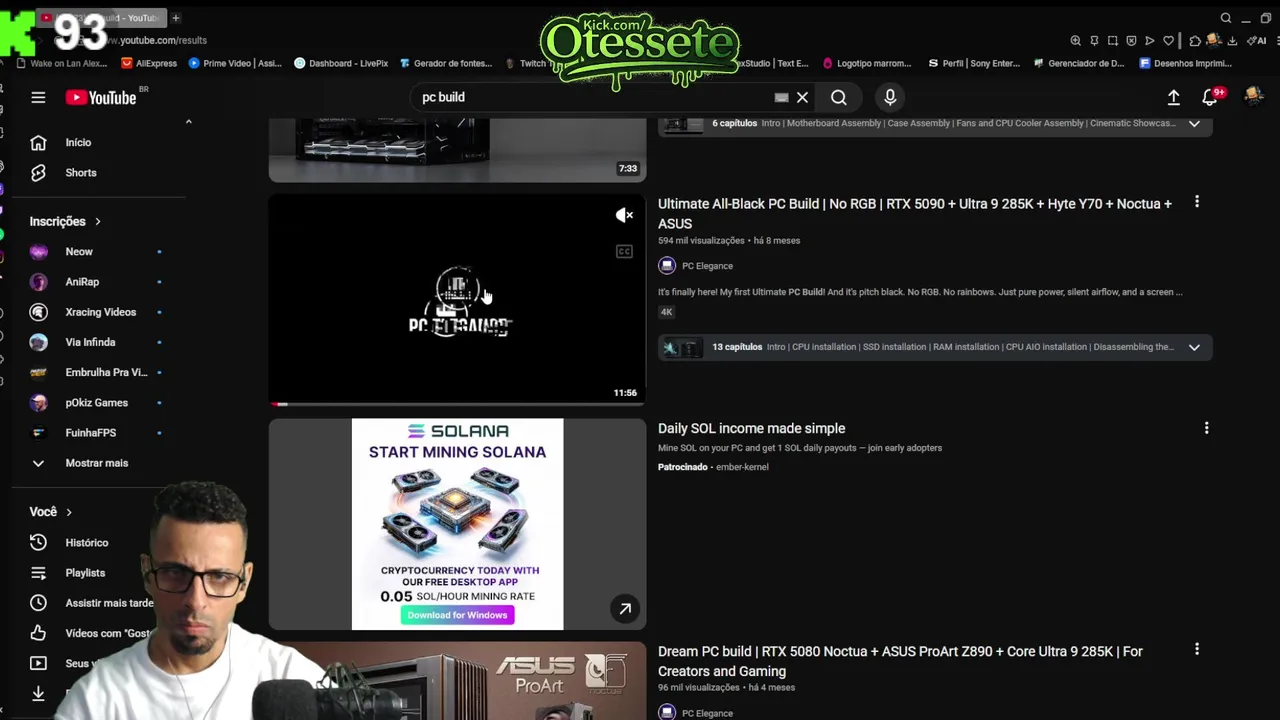Click Download for Windows in Solana ad
The image size is (1280, 720).
[457, 615]
